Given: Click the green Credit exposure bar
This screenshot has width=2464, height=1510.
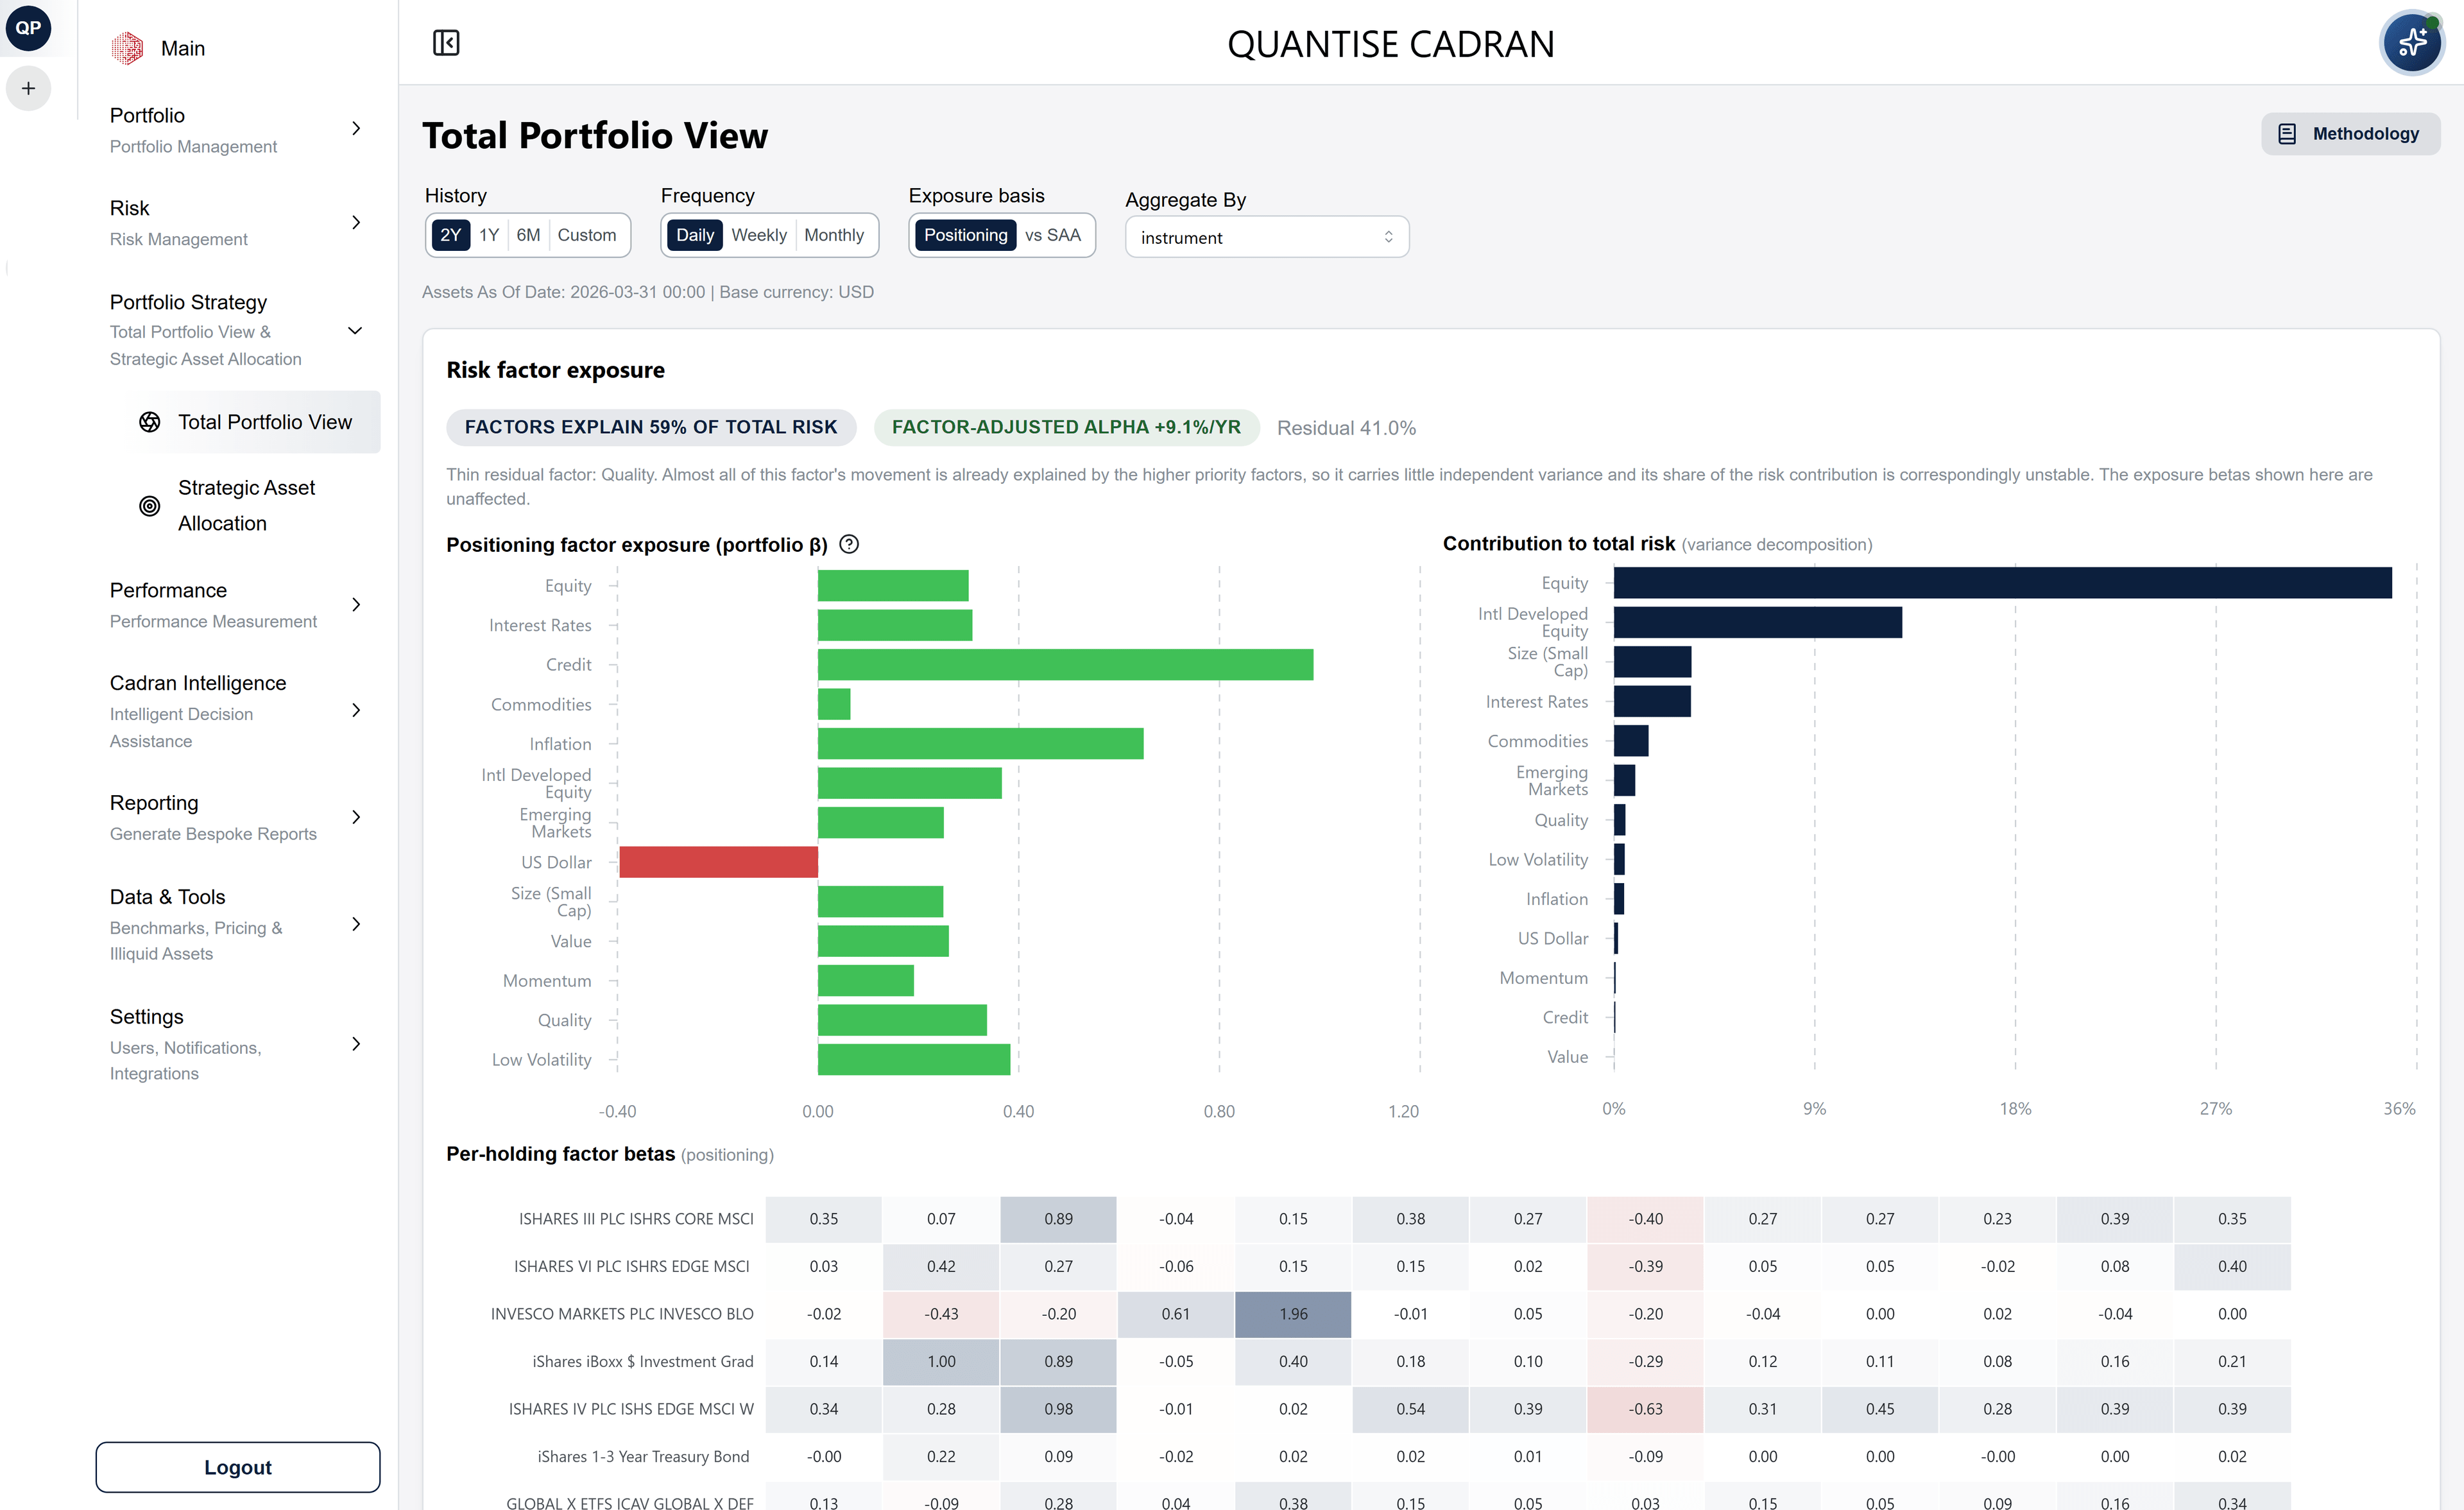Looking at the screenshot, I should pyautogui.click(x=1065, y=665).
